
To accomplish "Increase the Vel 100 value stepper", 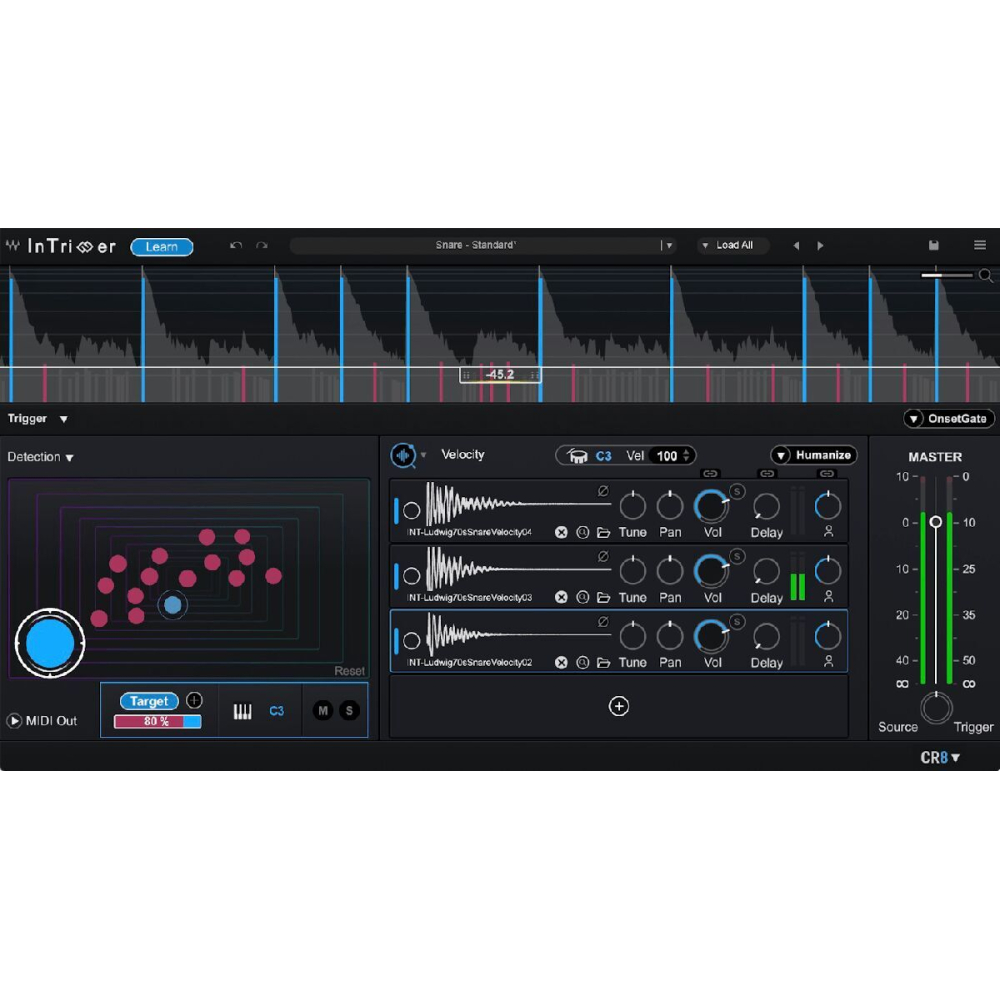I will click(x=686, y=452).
